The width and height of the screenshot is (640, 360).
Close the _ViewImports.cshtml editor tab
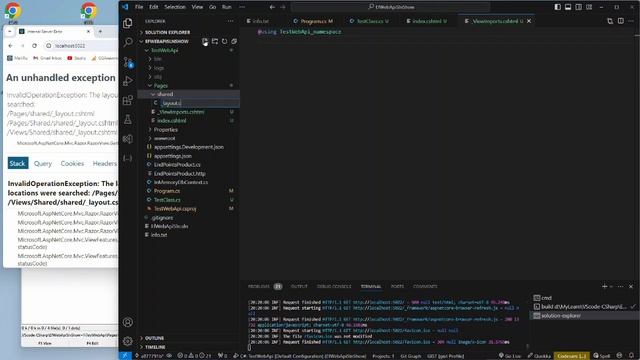tap(529, 21)
